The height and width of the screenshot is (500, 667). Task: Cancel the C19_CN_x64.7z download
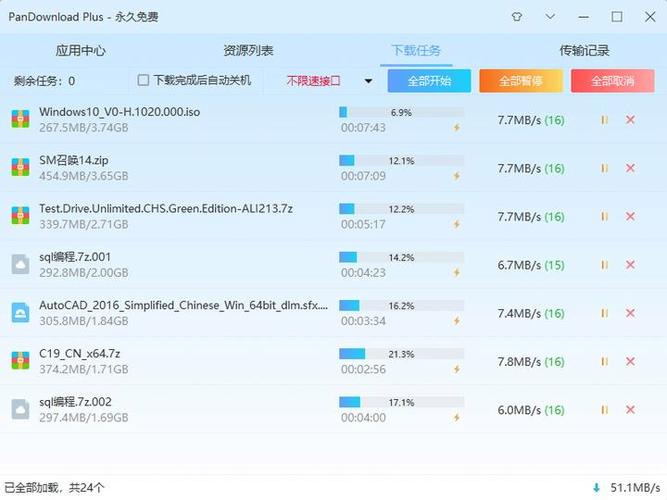[x=630, y=362]
